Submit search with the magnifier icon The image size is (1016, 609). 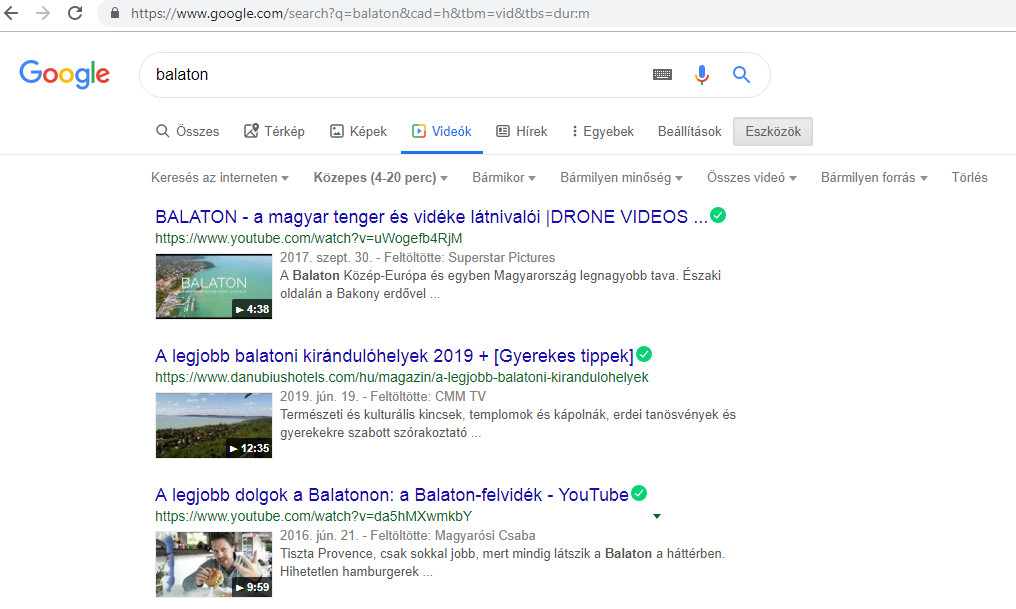(741, 75)
